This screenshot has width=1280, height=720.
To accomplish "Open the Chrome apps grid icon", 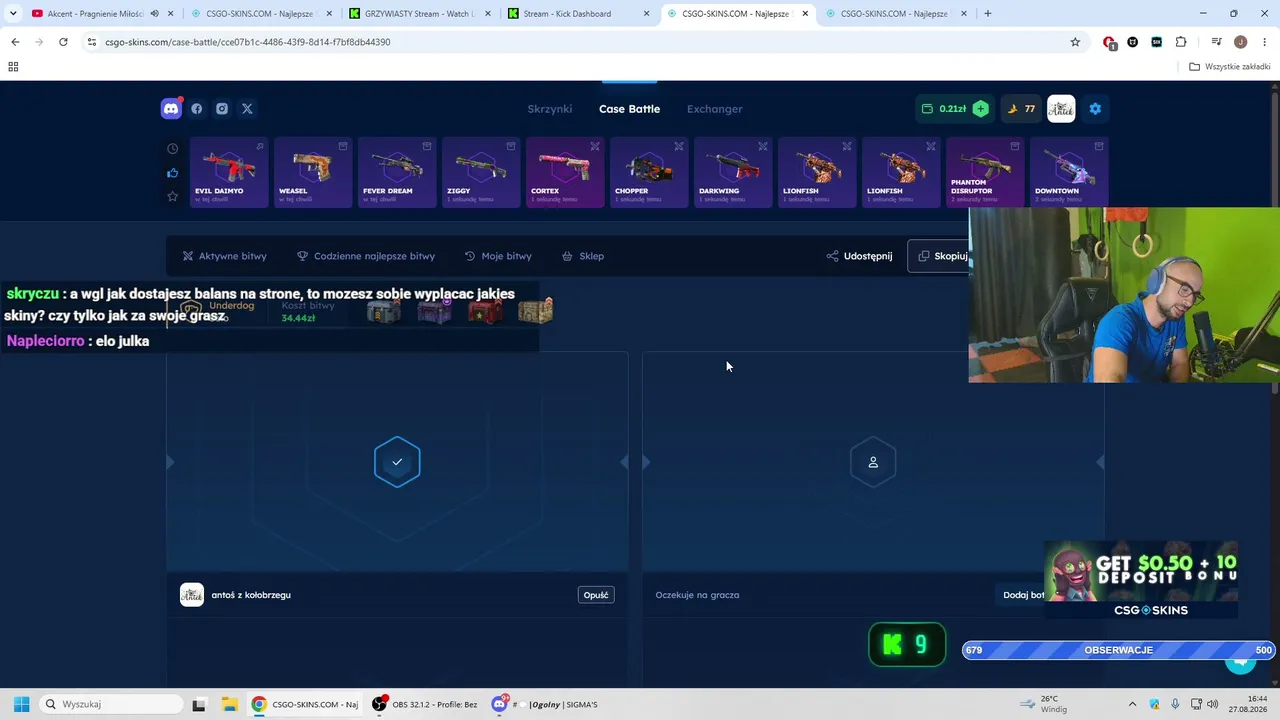I will (13, 67).
